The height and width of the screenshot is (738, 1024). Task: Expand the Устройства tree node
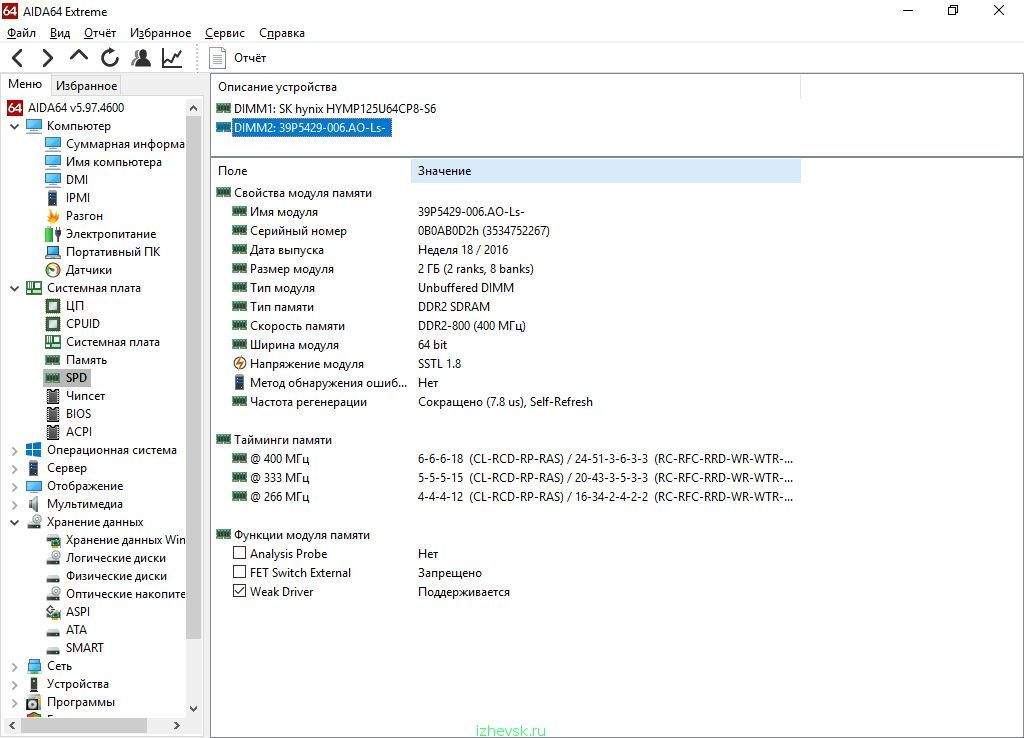coord(14,684)
